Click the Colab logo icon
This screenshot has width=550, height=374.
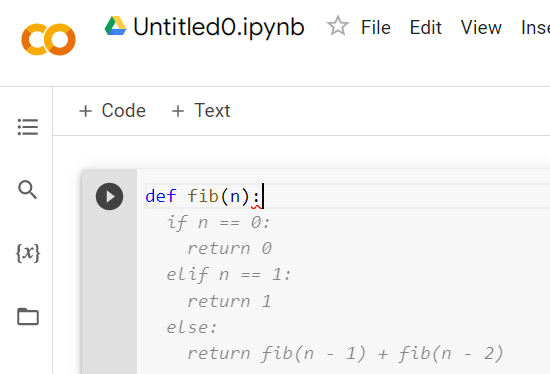(x=48, y=39)
